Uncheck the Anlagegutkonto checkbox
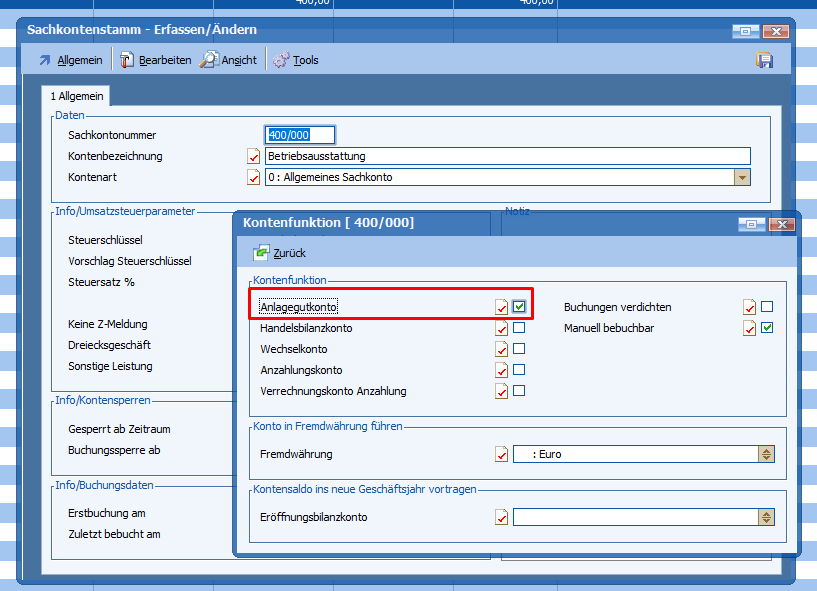Screen dimensions: 817x591 519,306
